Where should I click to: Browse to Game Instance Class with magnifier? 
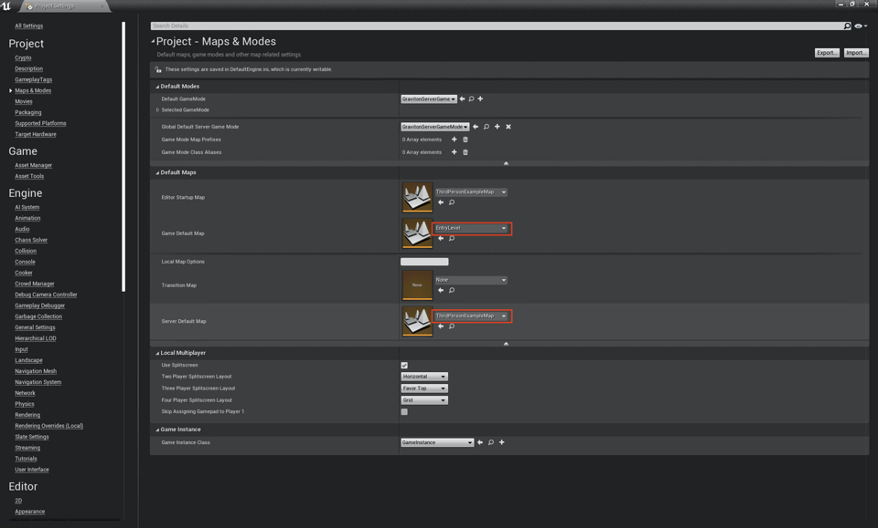(x=491, y=442)
